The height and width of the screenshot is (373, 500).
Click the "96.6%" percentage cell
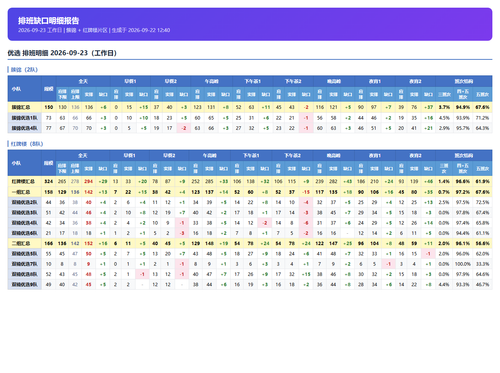point(463,182)
